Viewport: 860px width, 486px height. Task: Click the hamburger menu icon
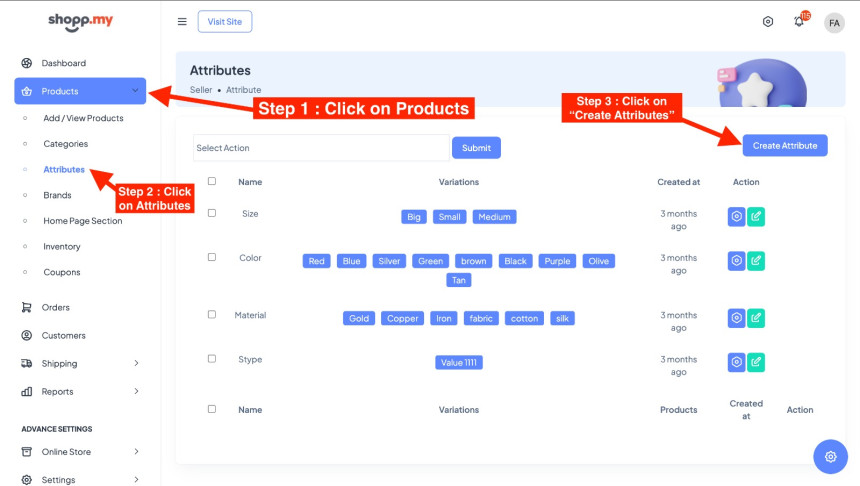point(182,22)
